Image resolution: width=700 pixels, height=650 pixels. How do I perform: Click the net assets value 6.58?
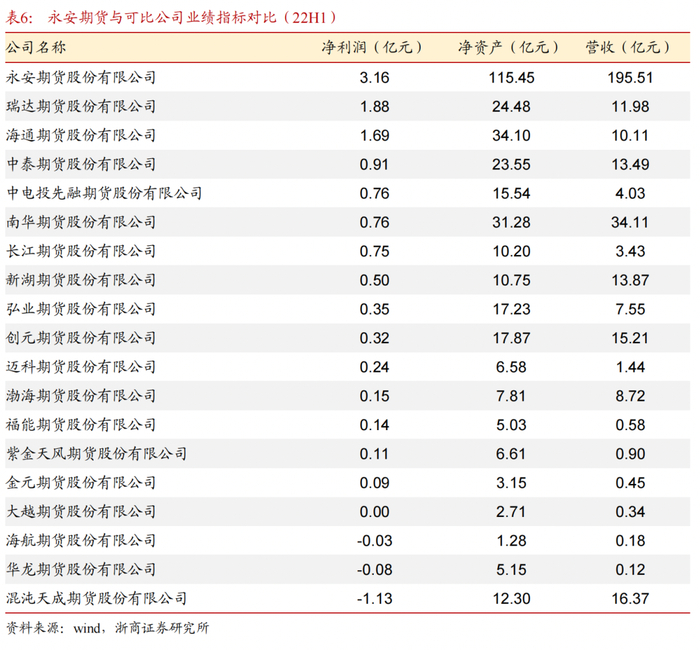coord(512,367)
